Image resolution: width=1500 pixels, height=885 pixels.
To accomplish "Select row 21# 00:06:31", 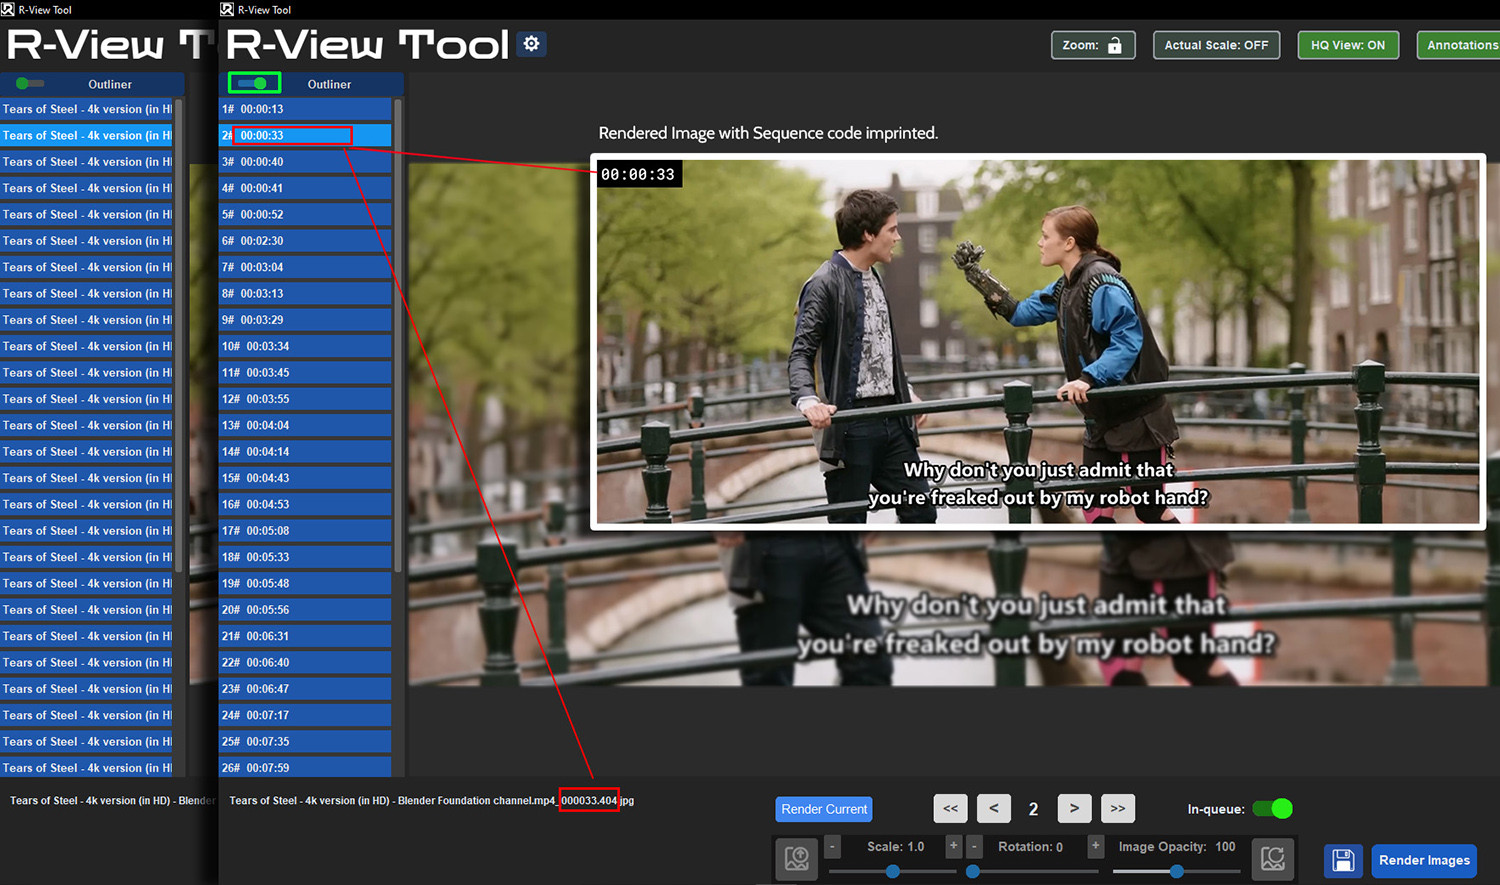I will (305, 635).
